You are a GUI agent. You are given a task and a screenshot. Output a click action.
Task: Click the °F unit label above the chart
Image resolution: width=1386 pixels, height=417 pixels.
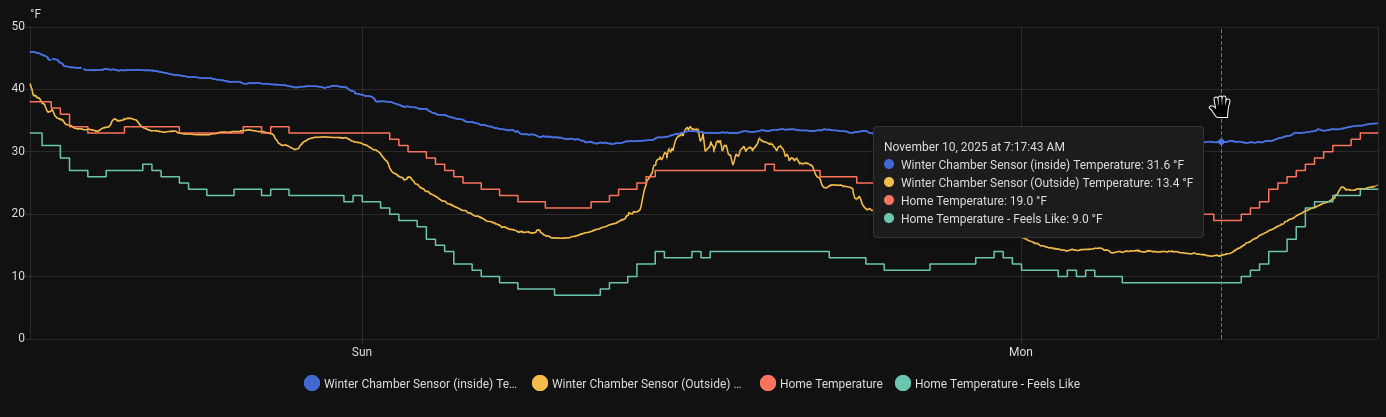coord(37,12)
